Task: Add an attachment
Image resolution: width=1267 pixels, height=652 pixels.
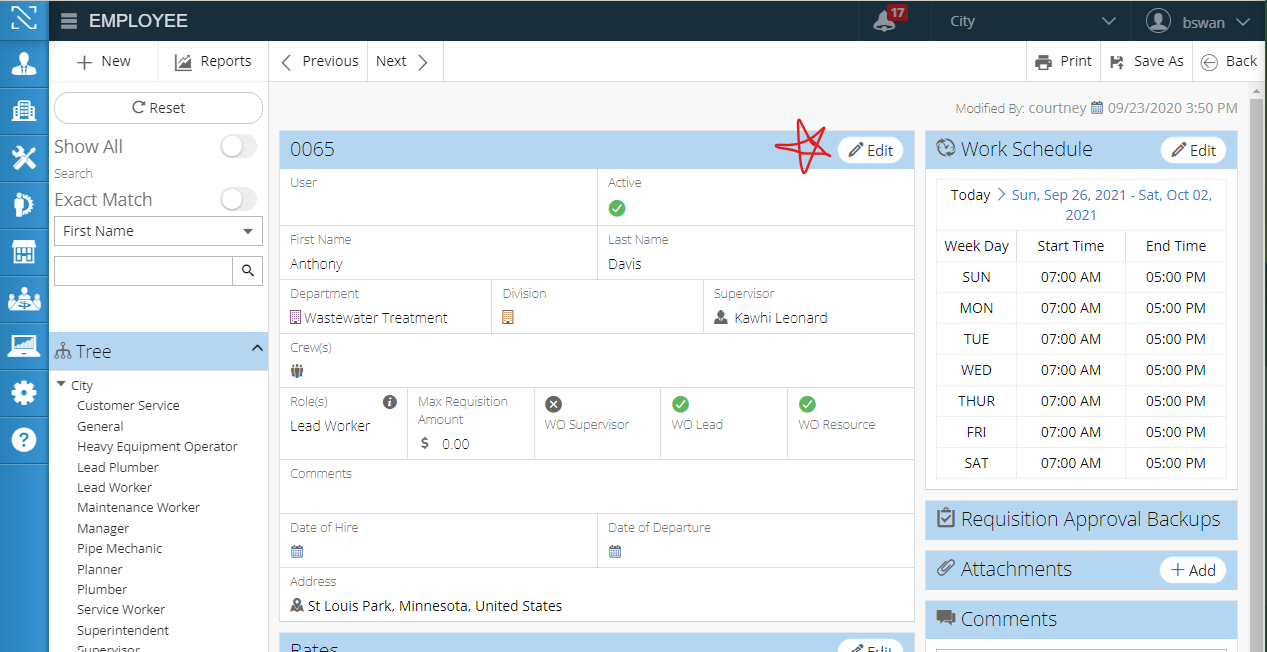Action: 1193,570
